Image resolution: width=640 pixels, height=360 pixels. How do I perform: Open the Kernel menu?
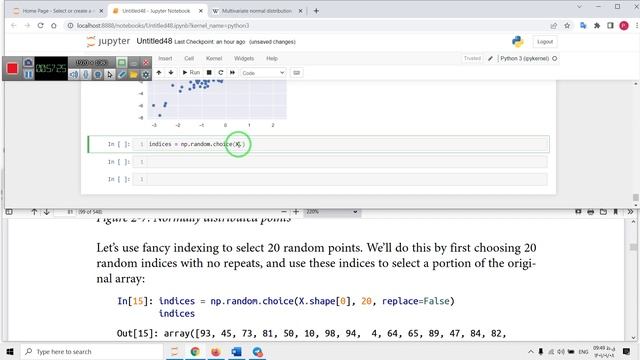click(x=214, y=58)
